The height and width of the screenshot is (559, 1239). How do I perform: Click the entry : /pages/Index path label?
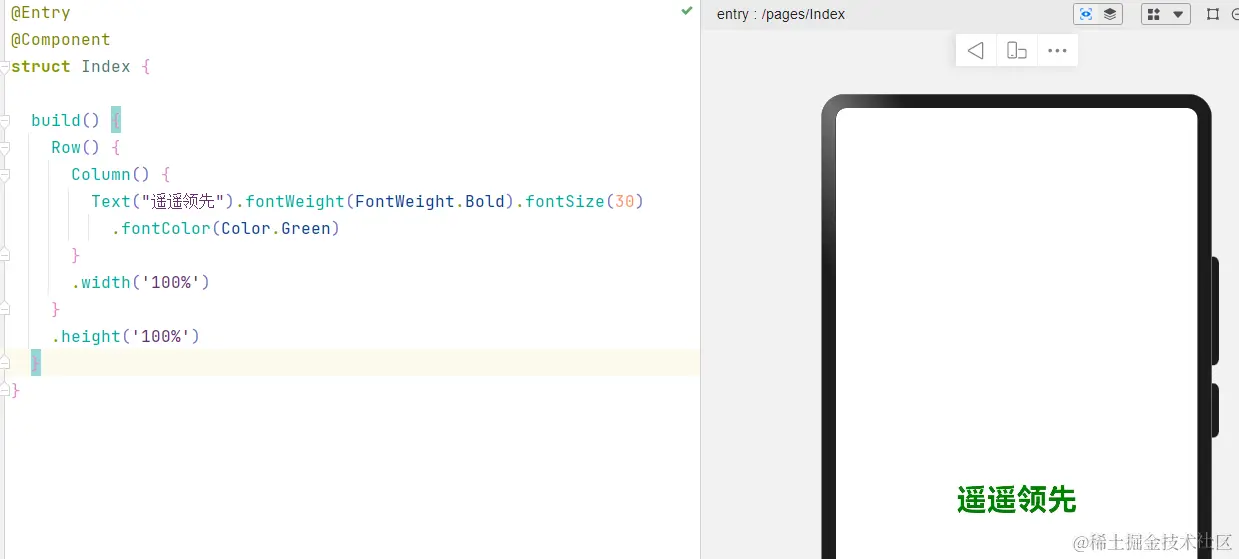coord(781,14)
